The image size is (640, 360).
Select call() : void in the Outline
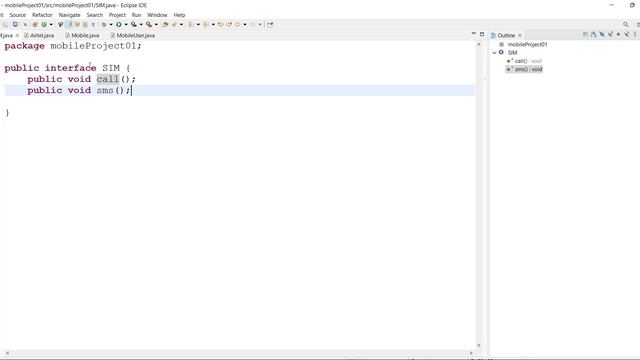[x=528, y=61]
